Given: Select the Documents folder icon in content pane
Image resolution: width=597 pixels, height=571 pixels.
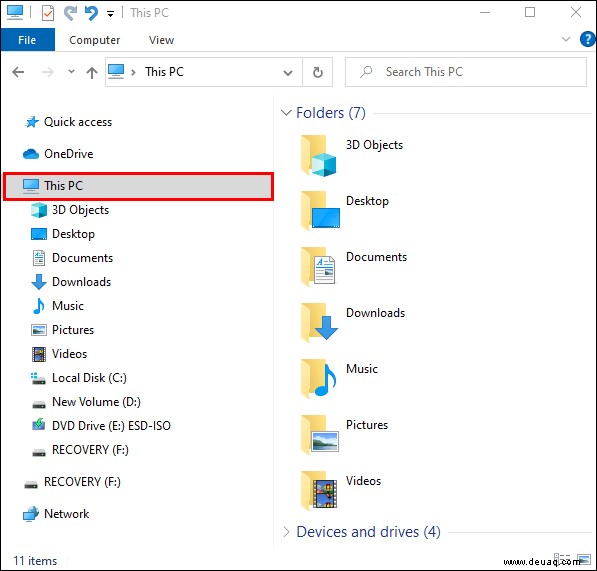Looking at the screenshot, I should [x=318, y=266].
